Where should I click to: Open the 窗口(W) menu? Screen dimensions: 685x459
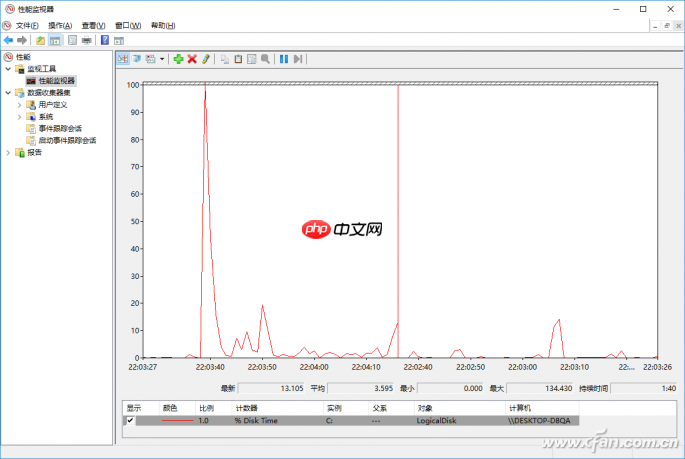click(128, 26)
